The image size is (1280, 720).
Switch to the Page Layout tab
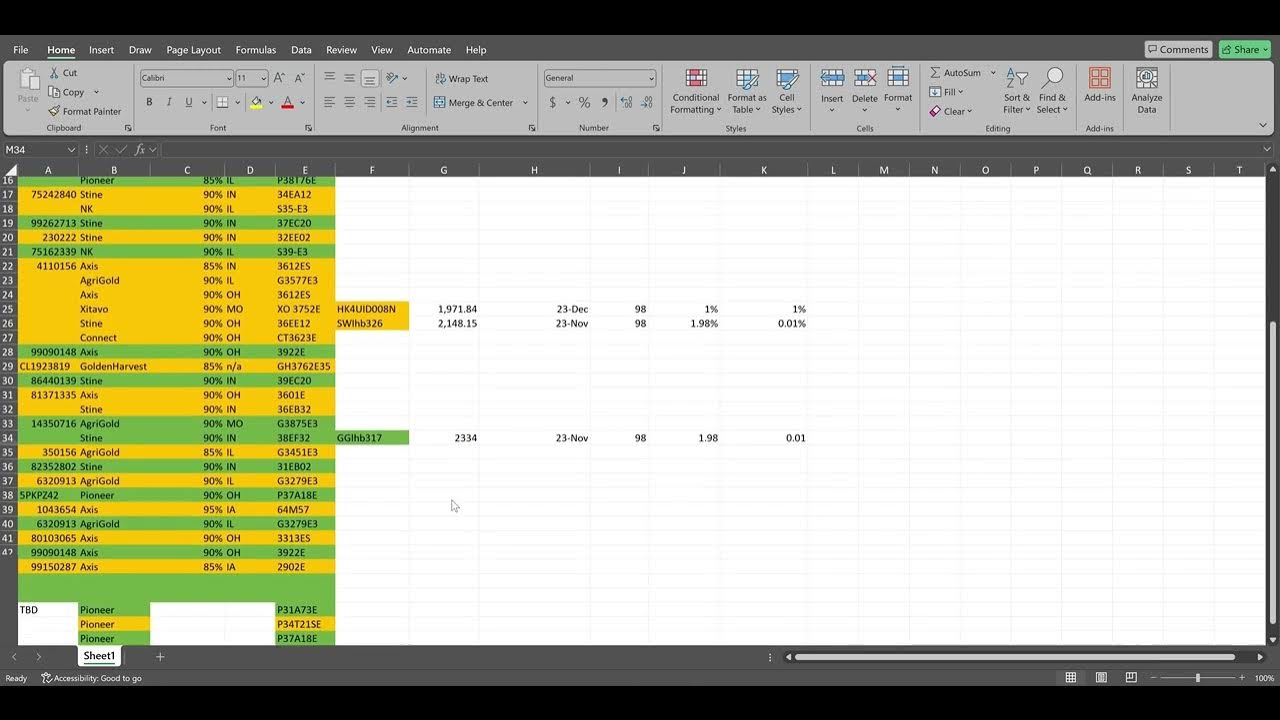[193, 50]
